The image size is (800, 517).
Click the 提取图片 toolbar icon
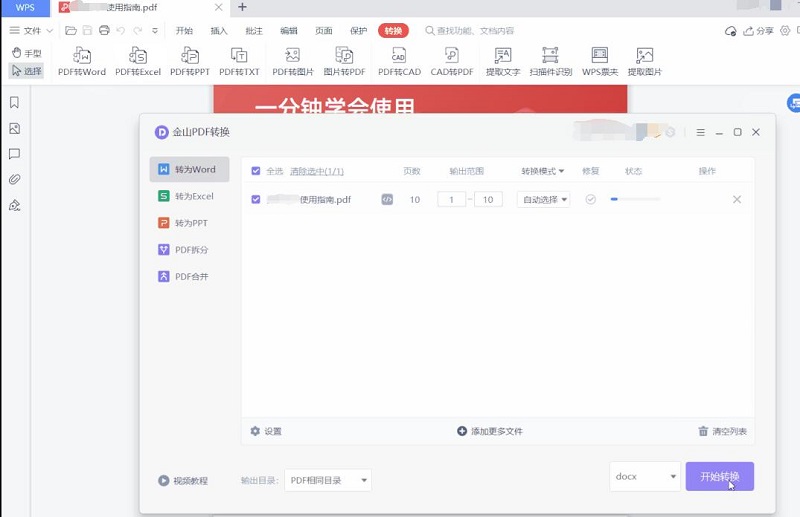(x=644, y=61)
